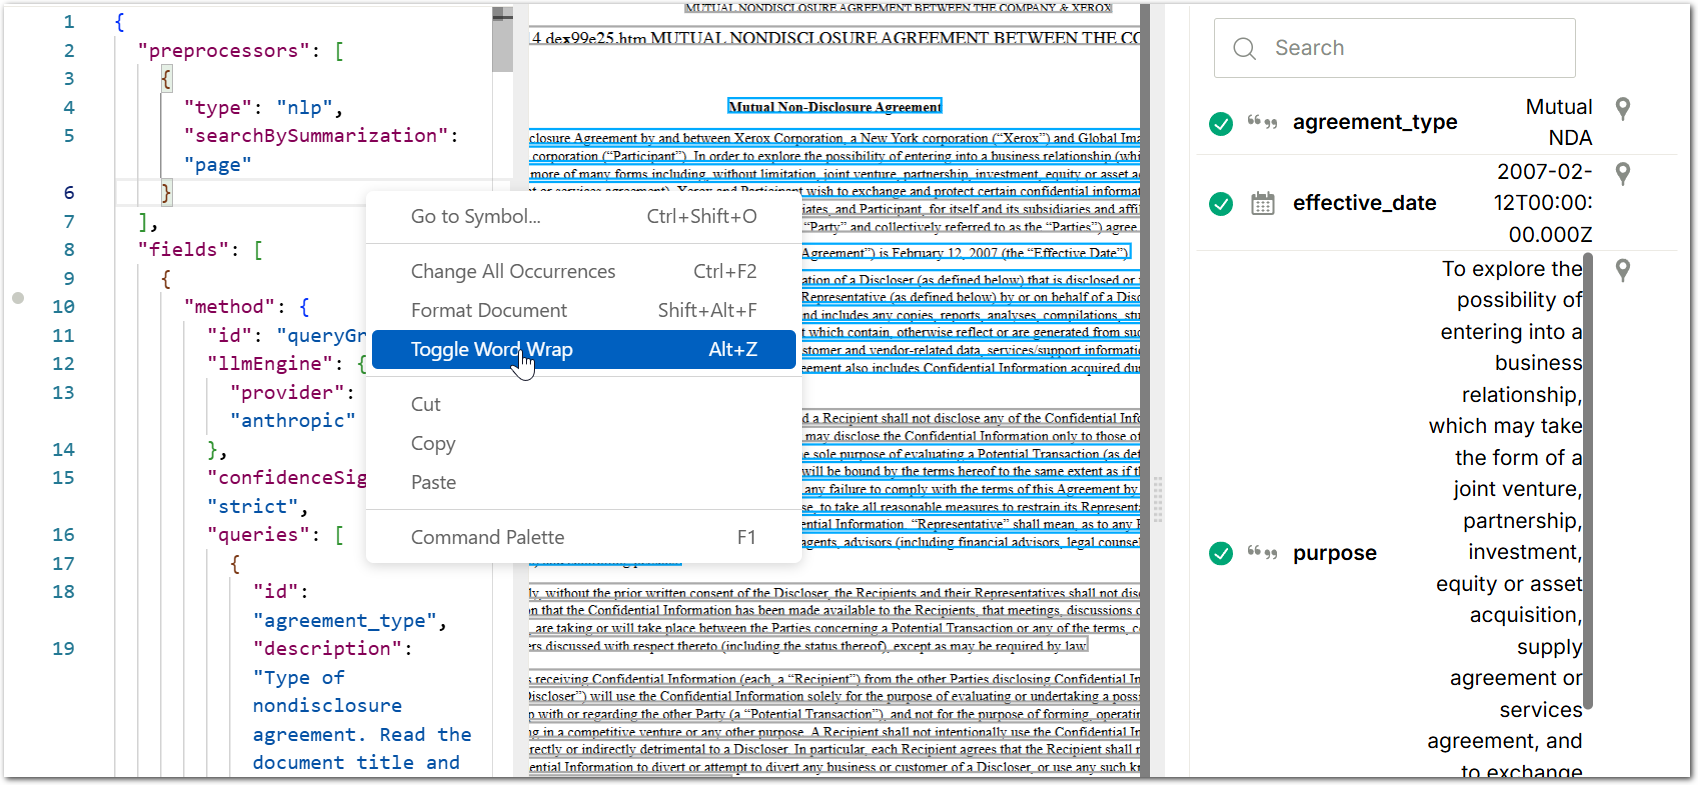Image resolution: width=1698 pixels, height=785 pixels.
Task: Click the "preprocessors" key on line 2
Action: (x=223, y=51)
